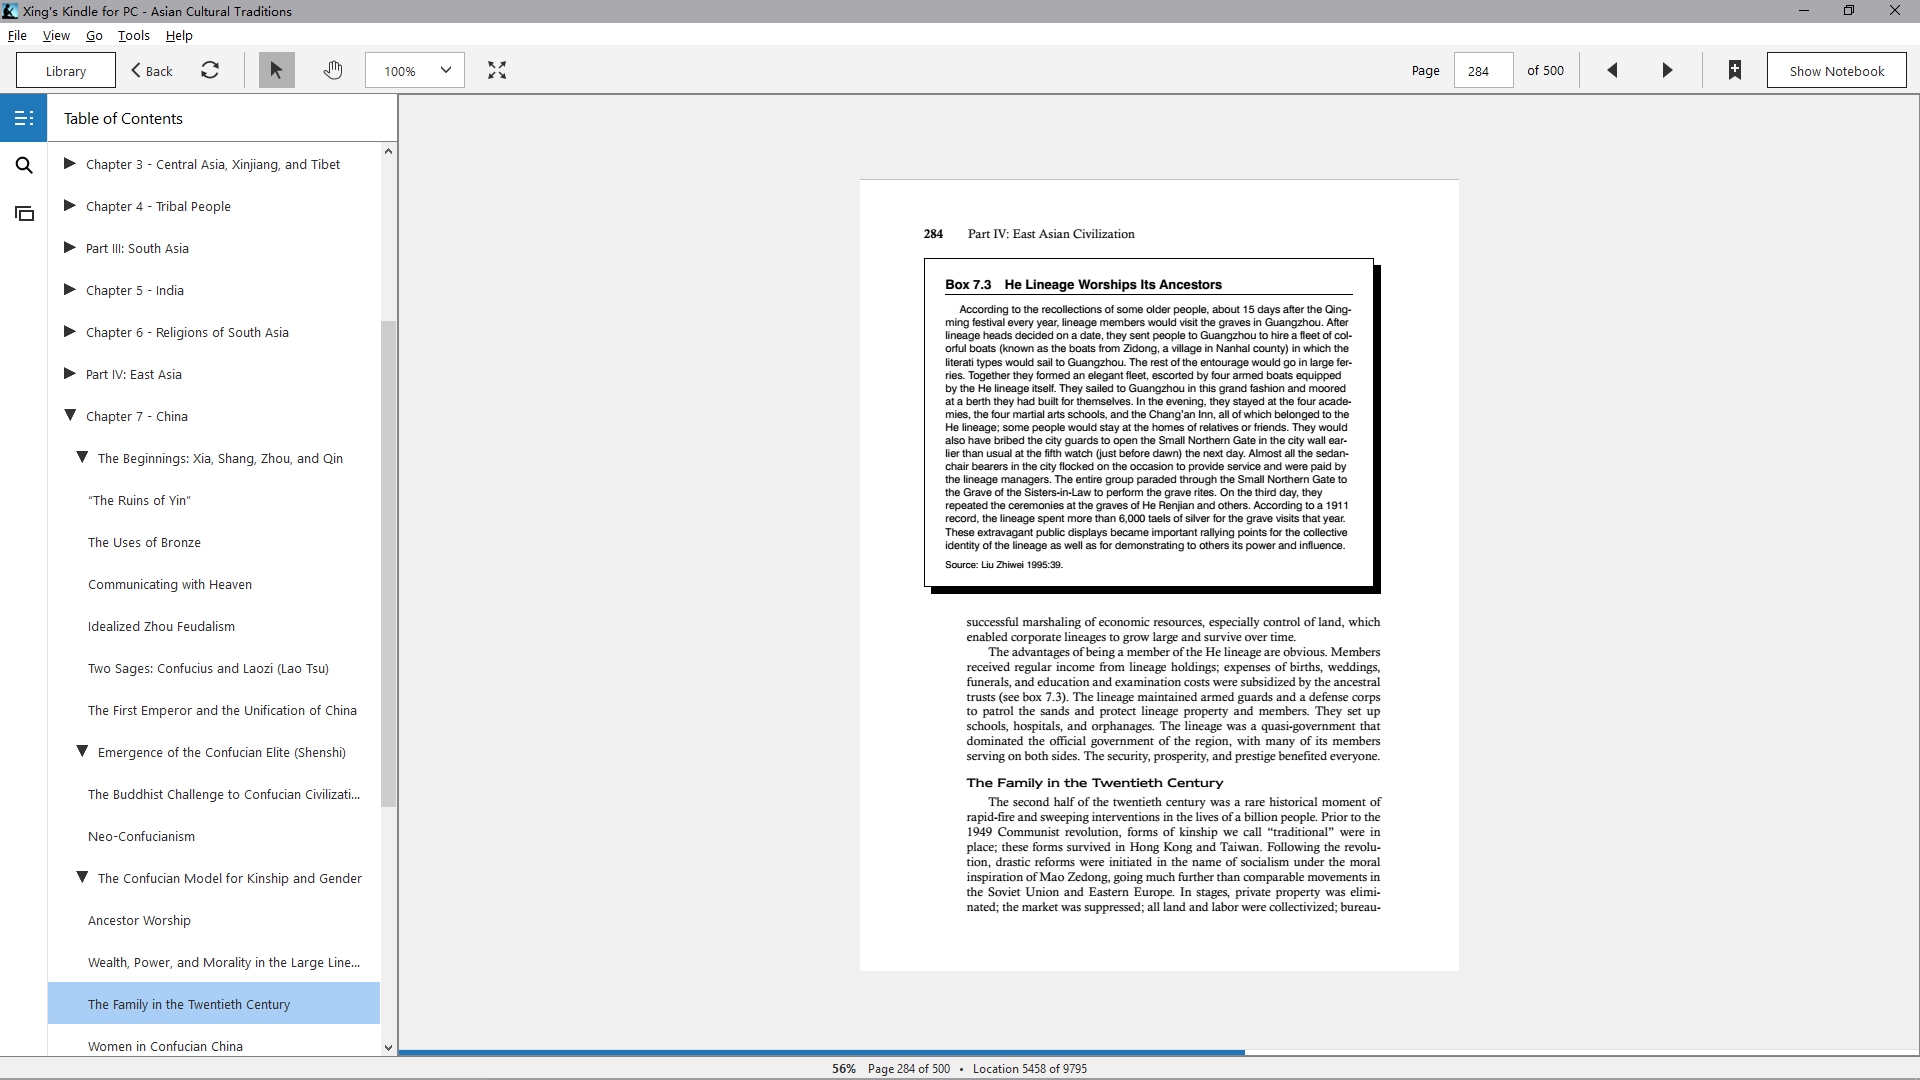The height and width of the screenshot is (1080, 1920).
Task: Click the Box 7.3 heading on the page
Action: [1083, 284]
